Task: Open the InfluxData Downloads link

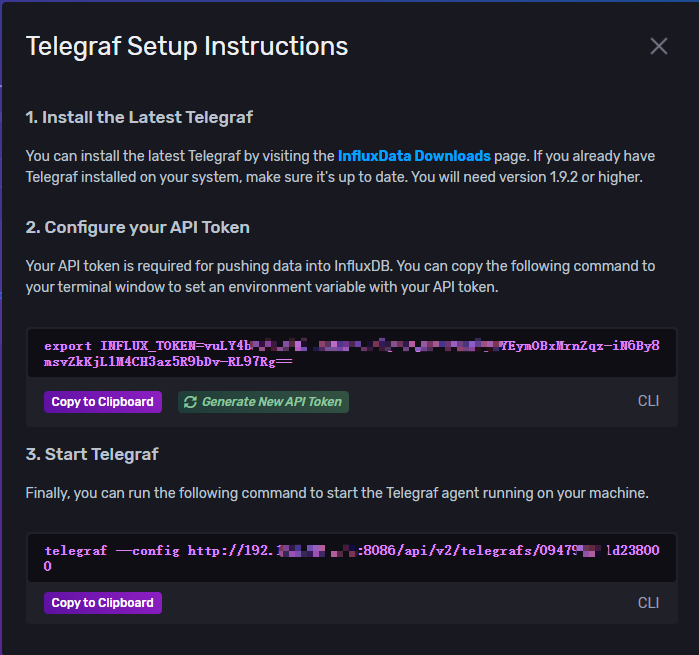Action: pos(414,156)
